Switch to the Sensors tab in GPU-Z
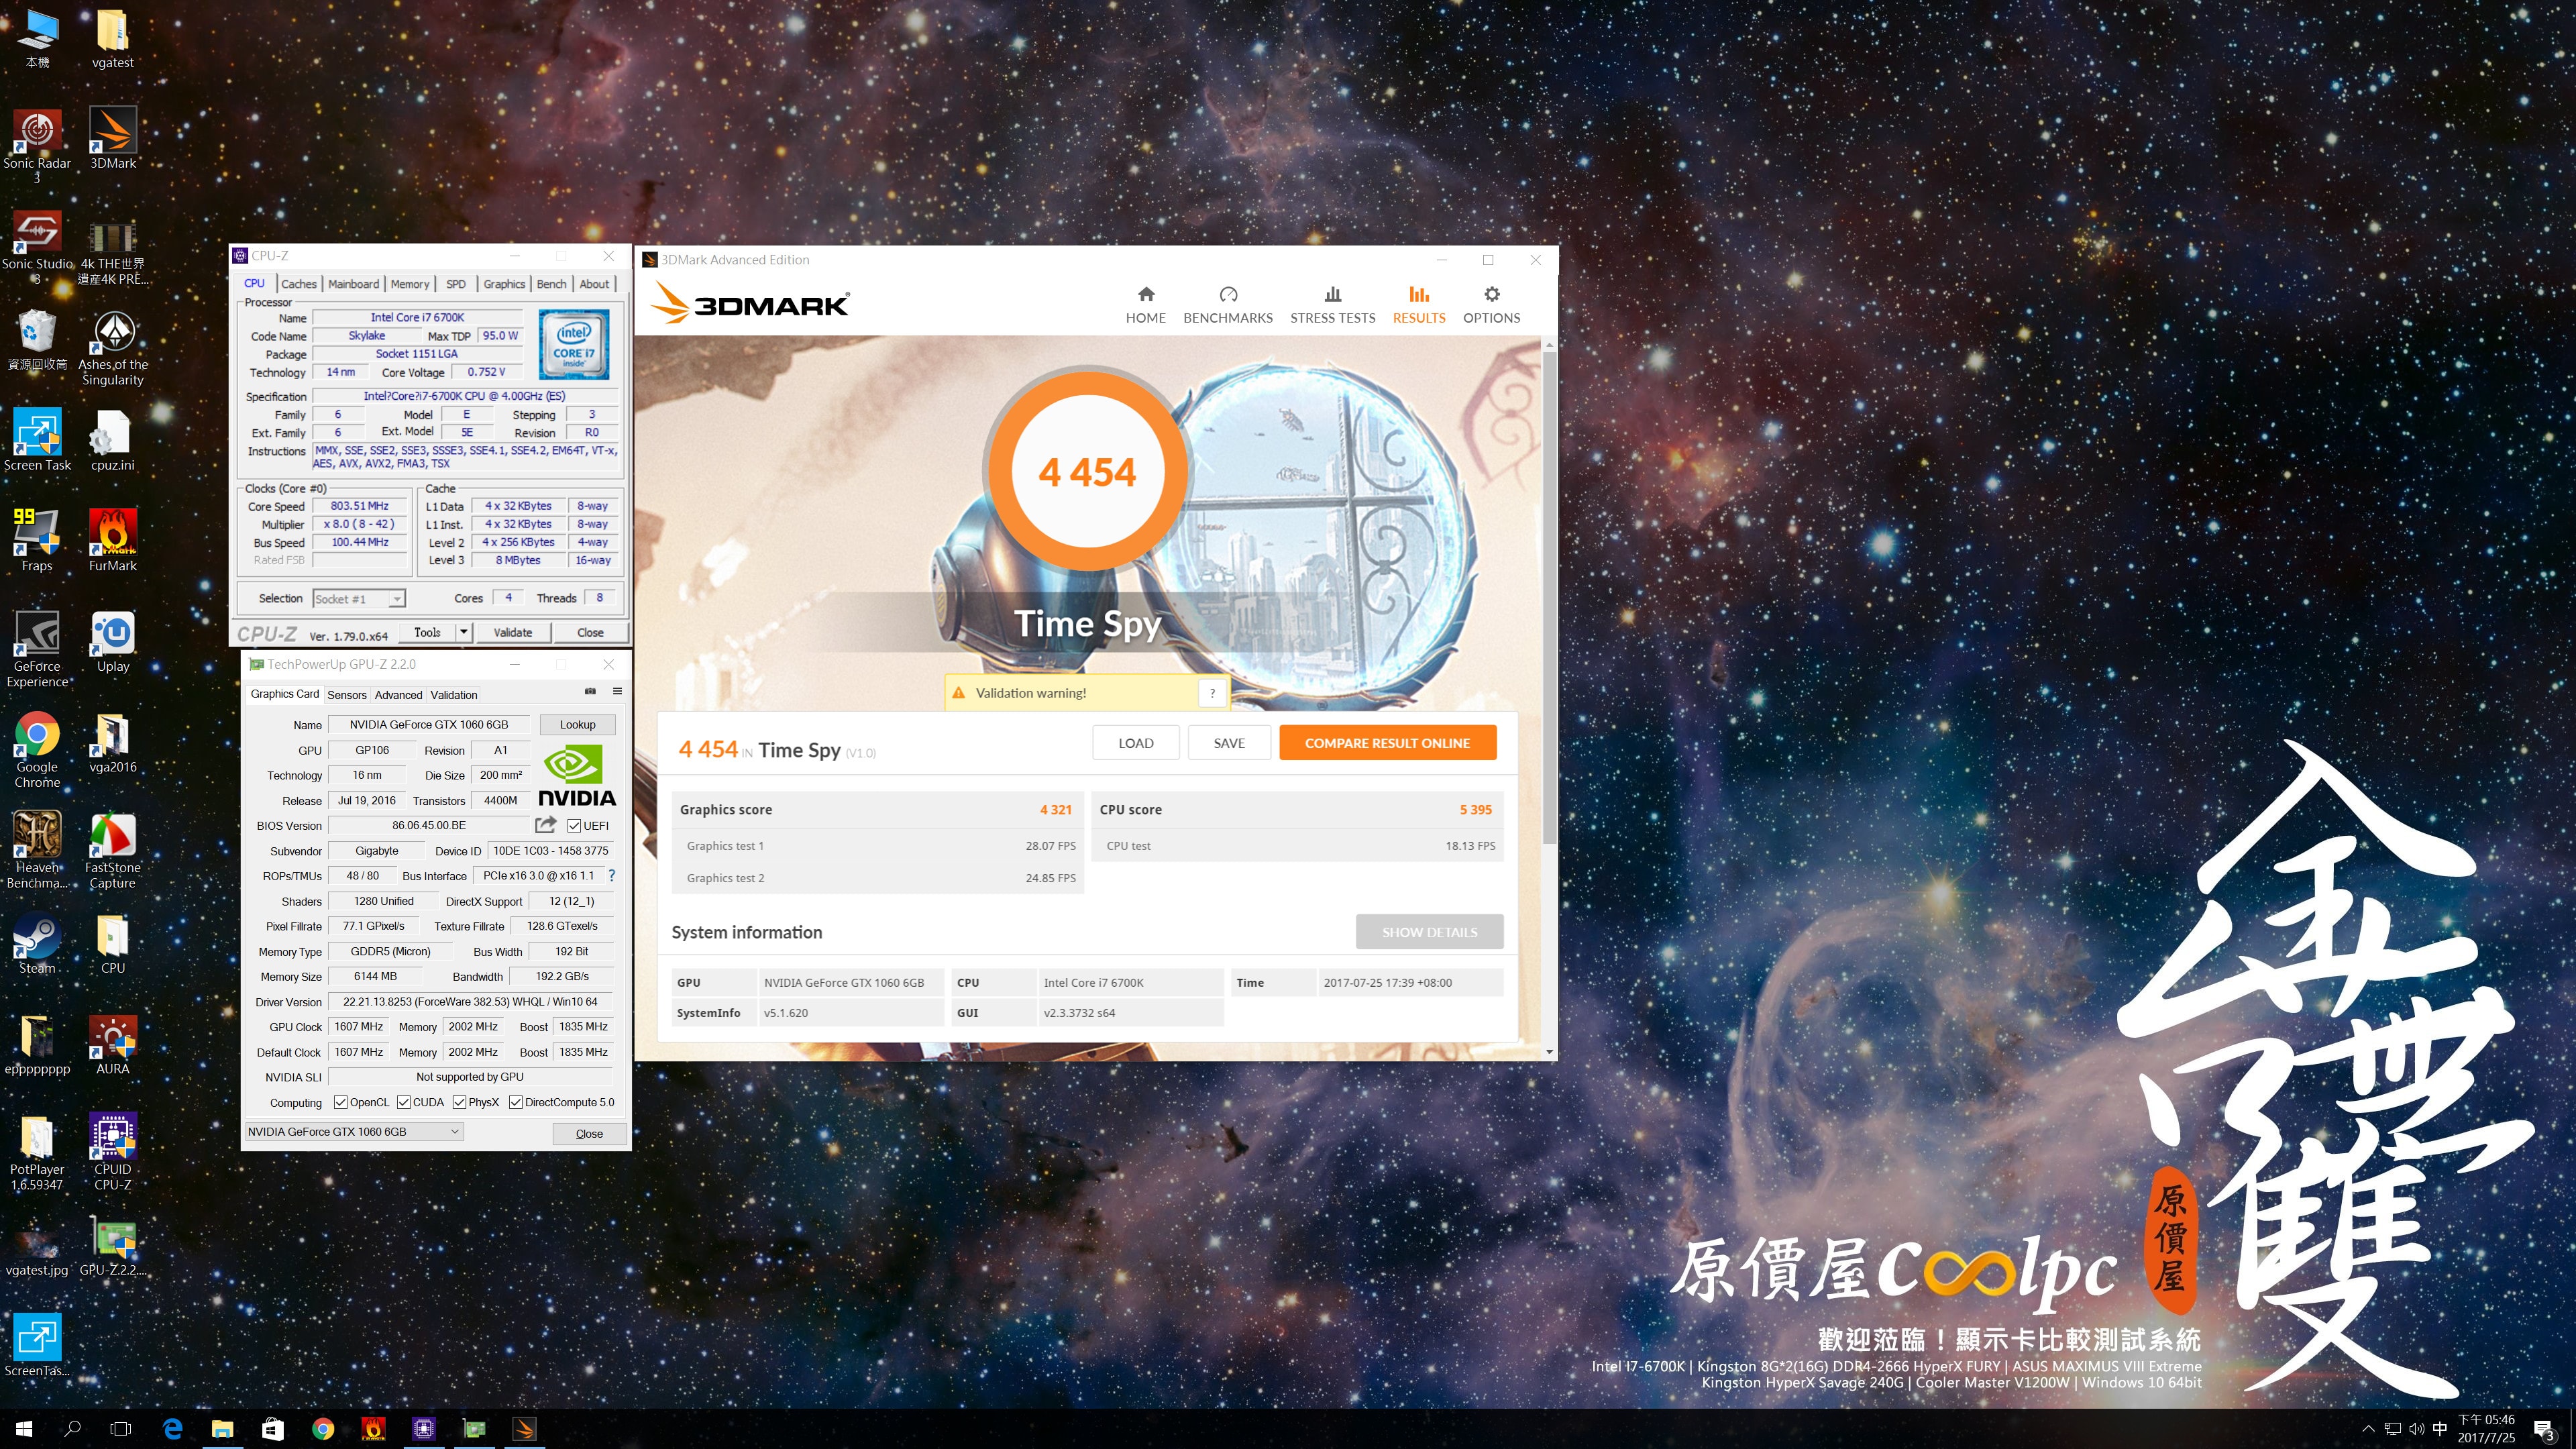 click(347, 695)
